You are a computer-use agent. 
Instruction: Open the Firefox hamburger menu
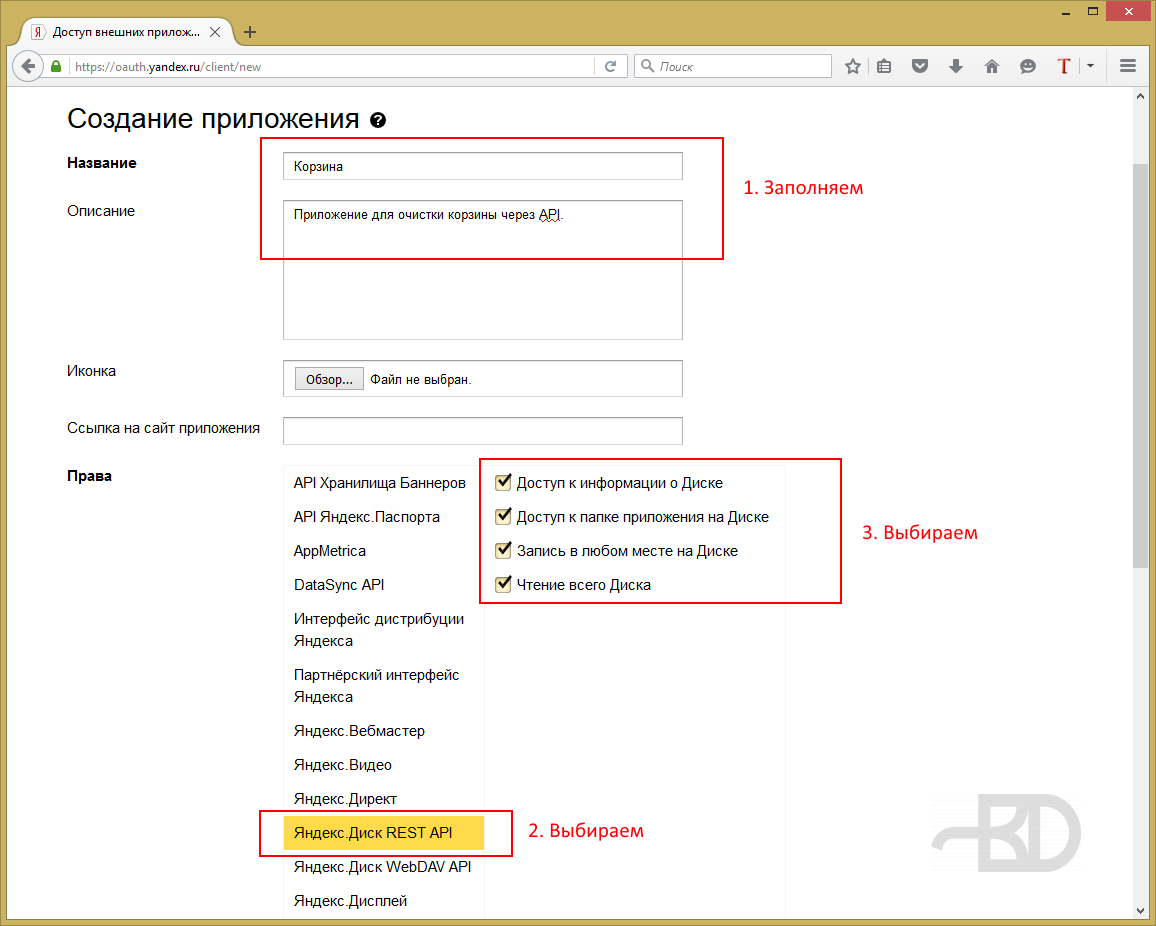point(1127,66)
